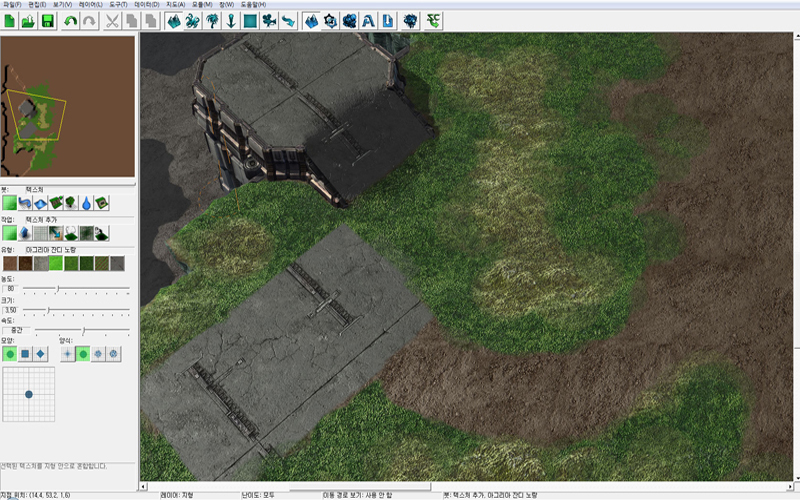800x500 pixels.
Task: Click the speed value field showing 중간
Action: tap(16, 331)
